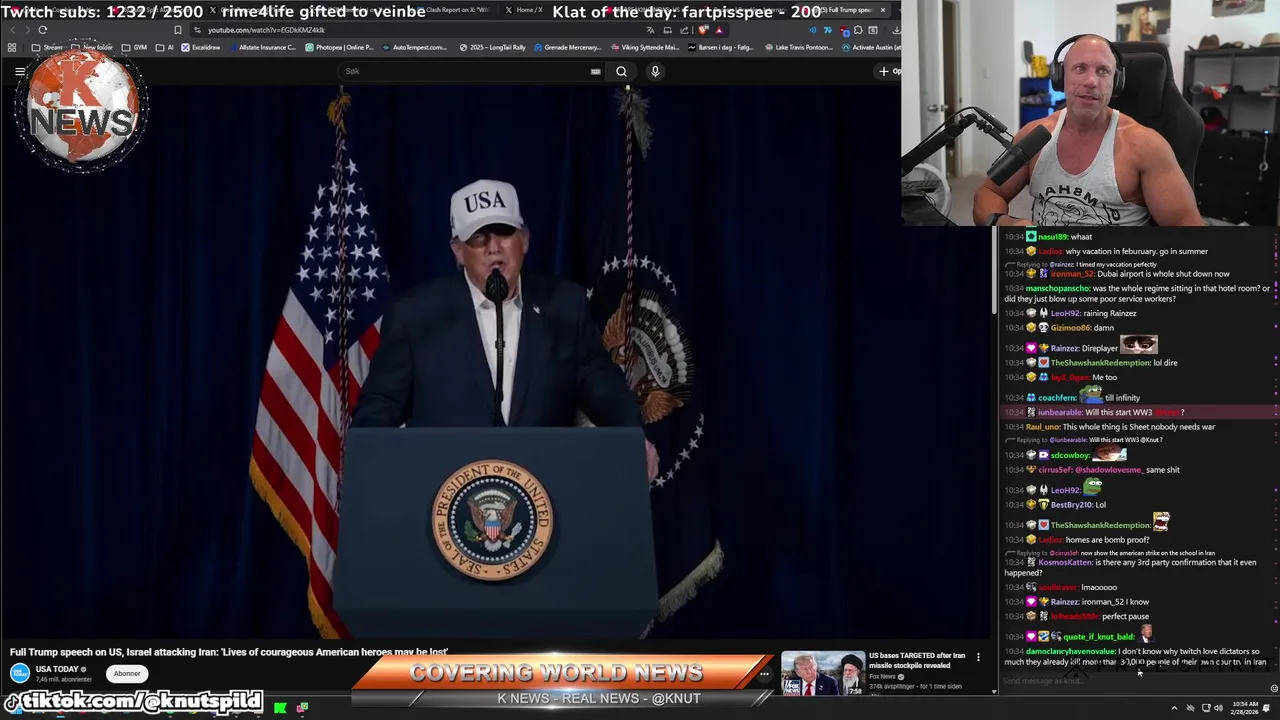Open the taskbar network icon

pos(1206,708)
